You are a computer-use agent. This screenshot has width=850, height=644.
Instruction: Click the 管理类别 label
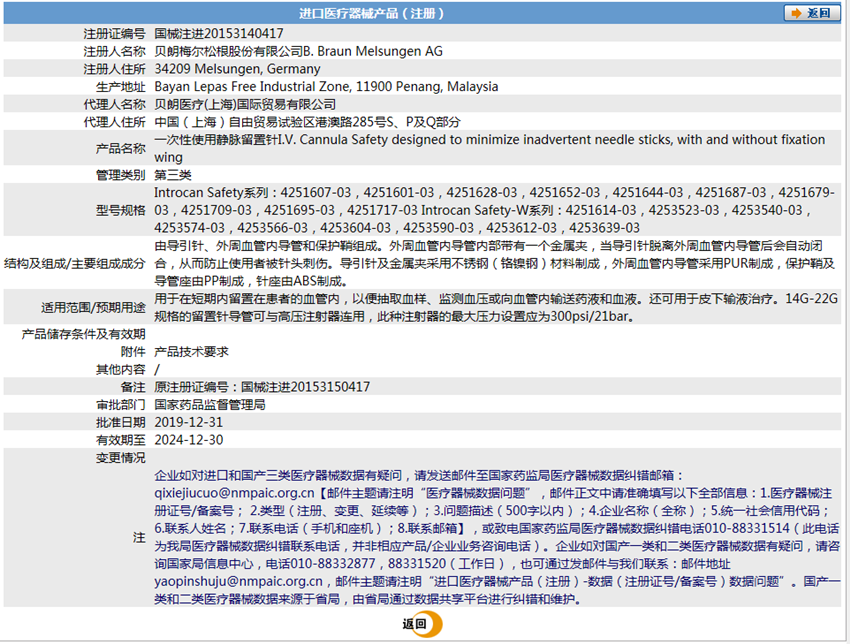click(x=121, y=175)
